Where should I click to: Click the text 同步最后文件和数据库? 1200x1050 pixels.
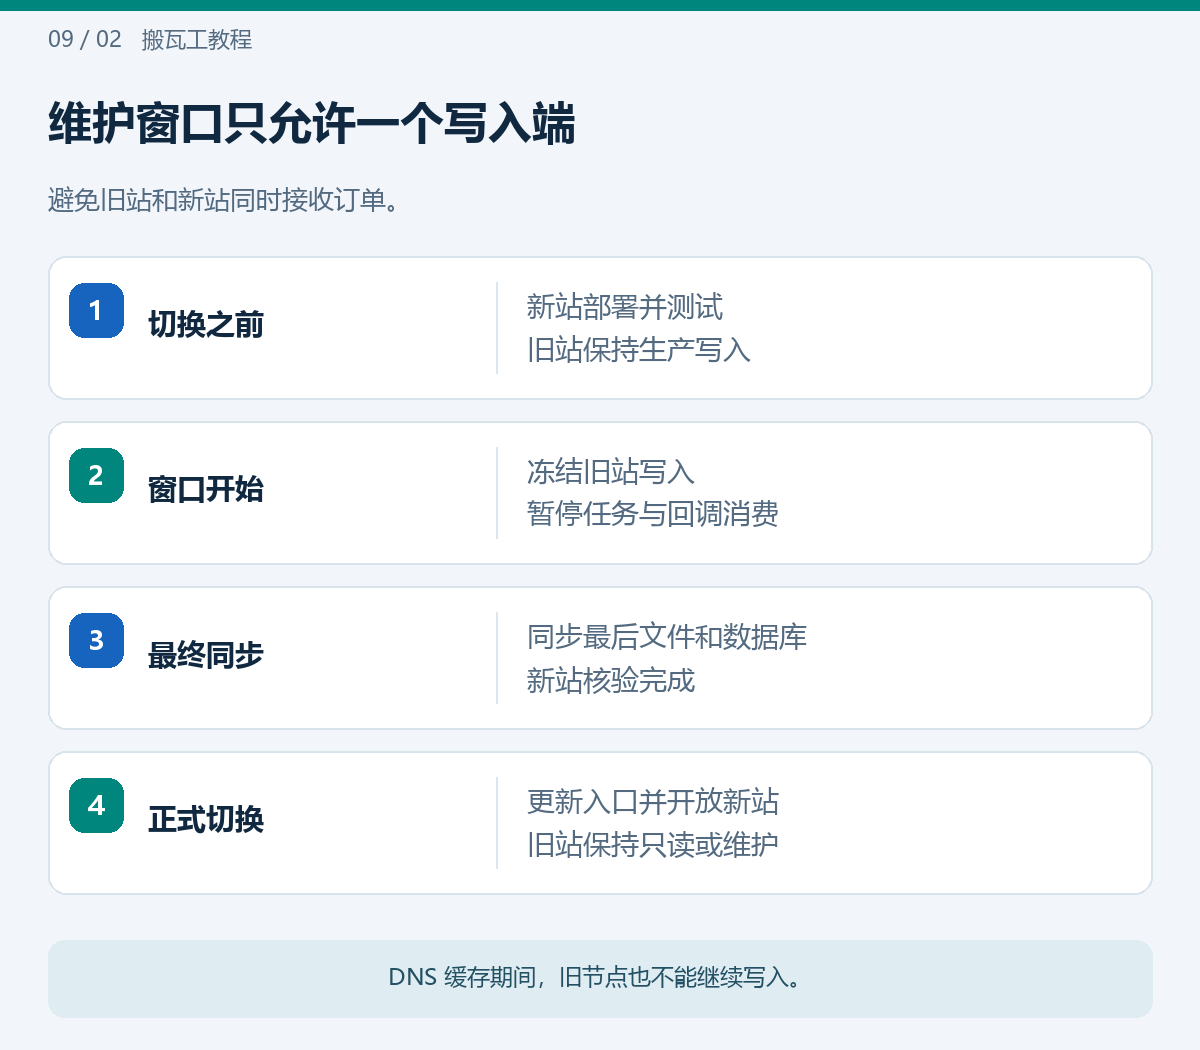[x=667, y=637]
